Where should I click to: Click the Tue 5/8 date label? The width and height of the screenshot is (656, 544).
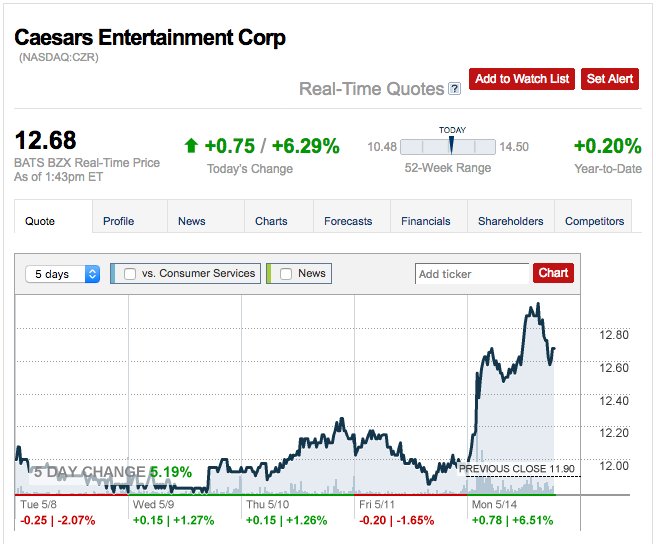(38, 505)
